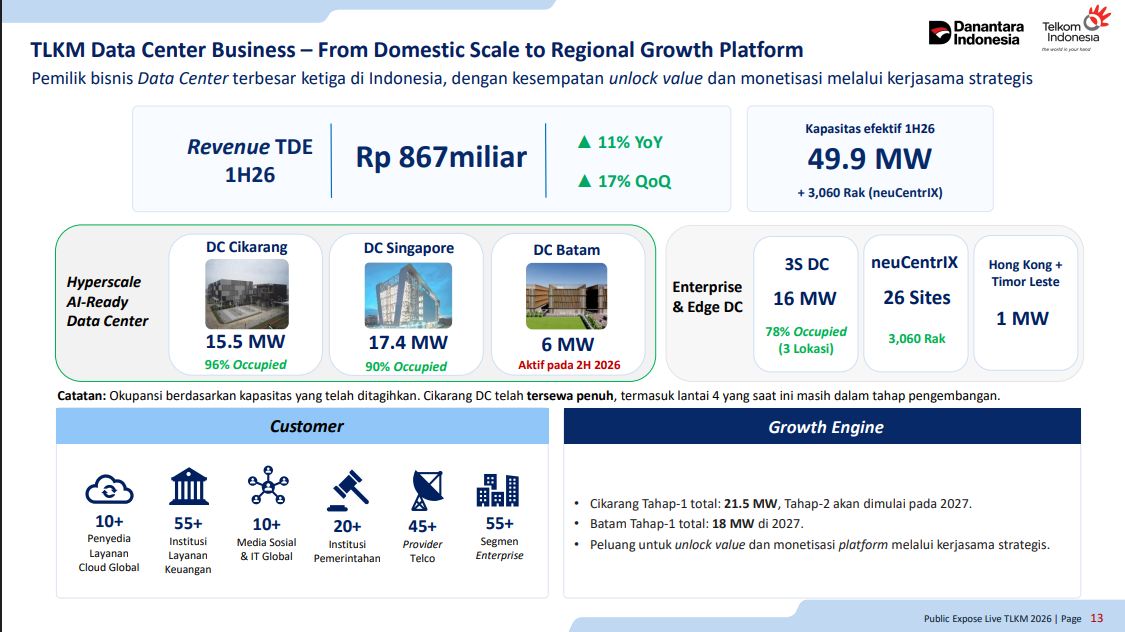Click the 6 MW value
Screen dimensions: 1125x632
point(568,344)
